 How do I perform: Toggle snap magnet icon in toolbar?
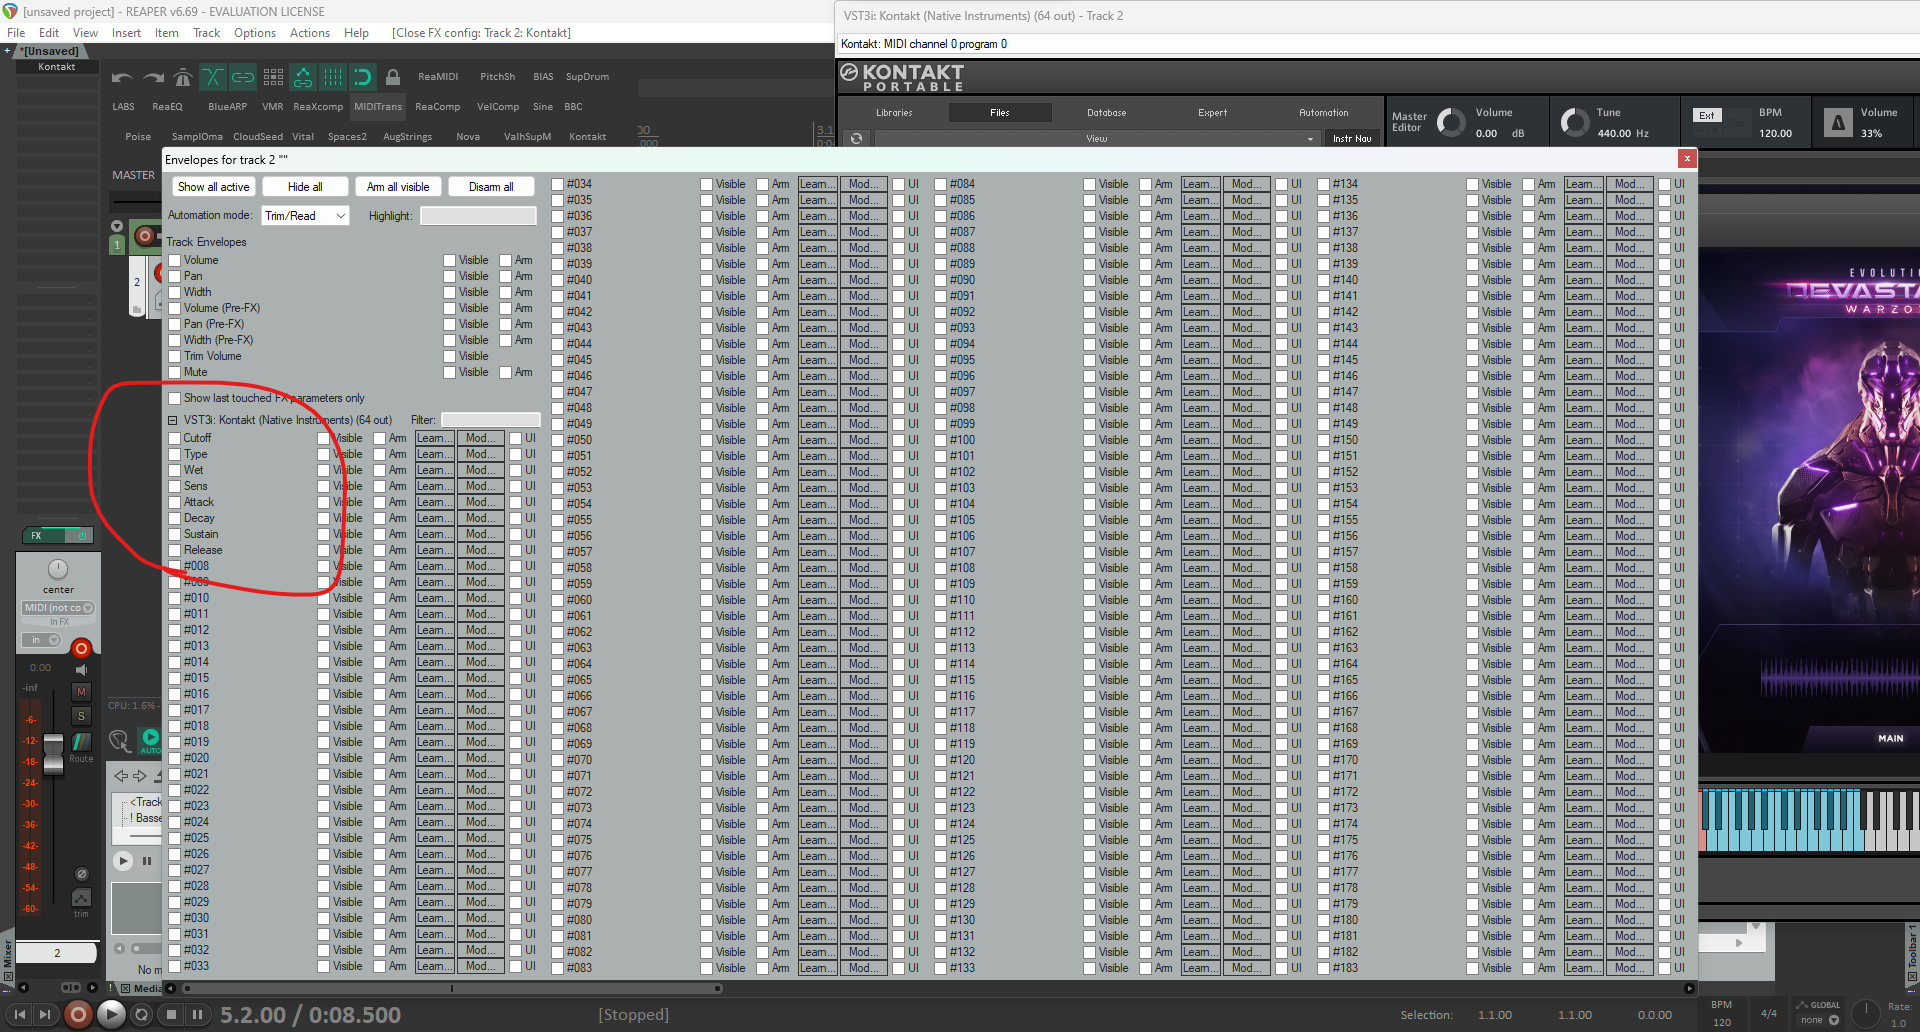pos(363,77)
